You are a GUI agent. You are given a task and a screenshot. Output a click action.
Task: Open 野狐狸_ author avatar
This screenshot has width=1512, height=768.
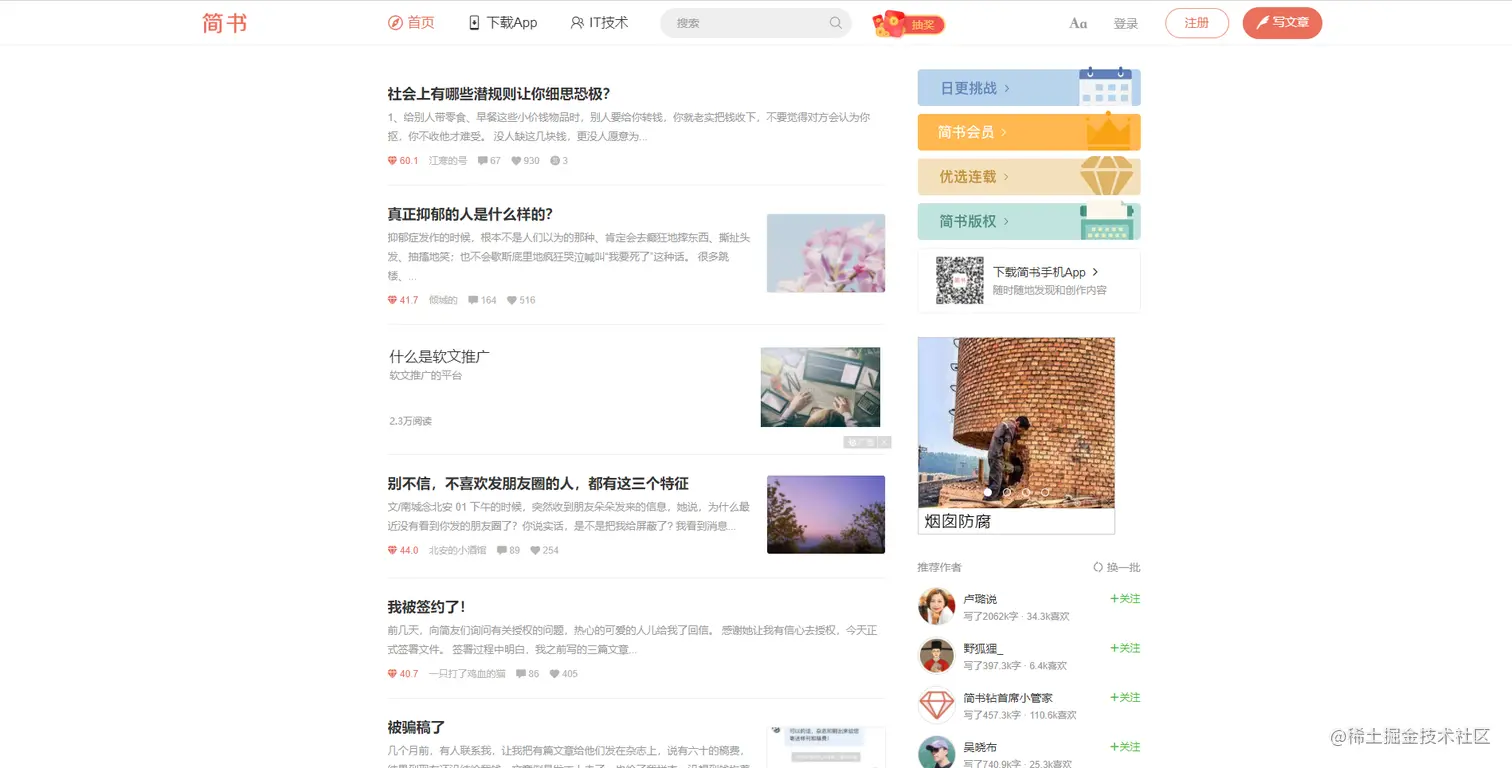click(x=937, y=656)
